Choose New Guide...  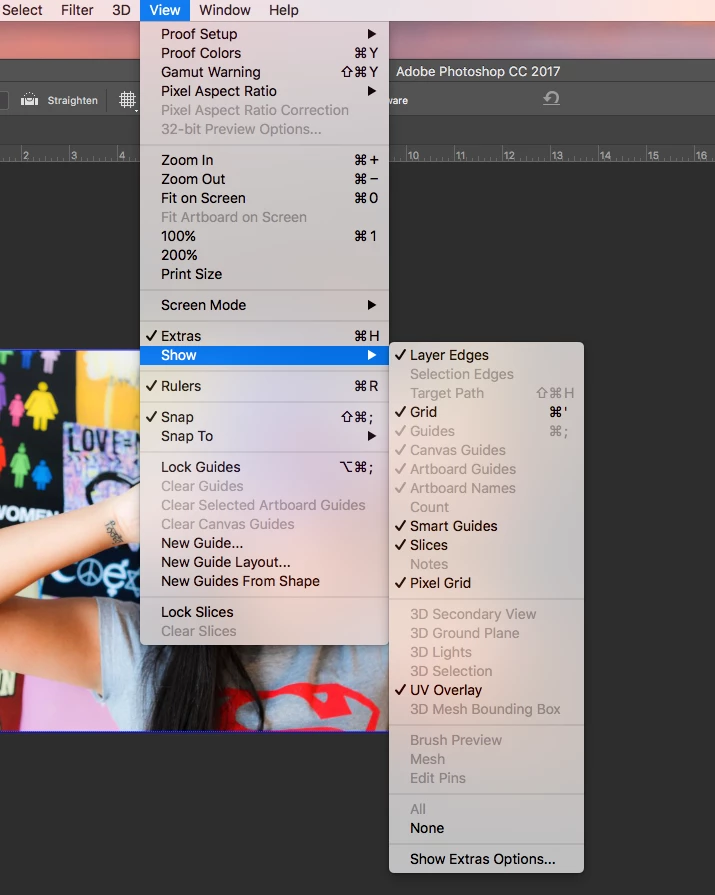264,543
